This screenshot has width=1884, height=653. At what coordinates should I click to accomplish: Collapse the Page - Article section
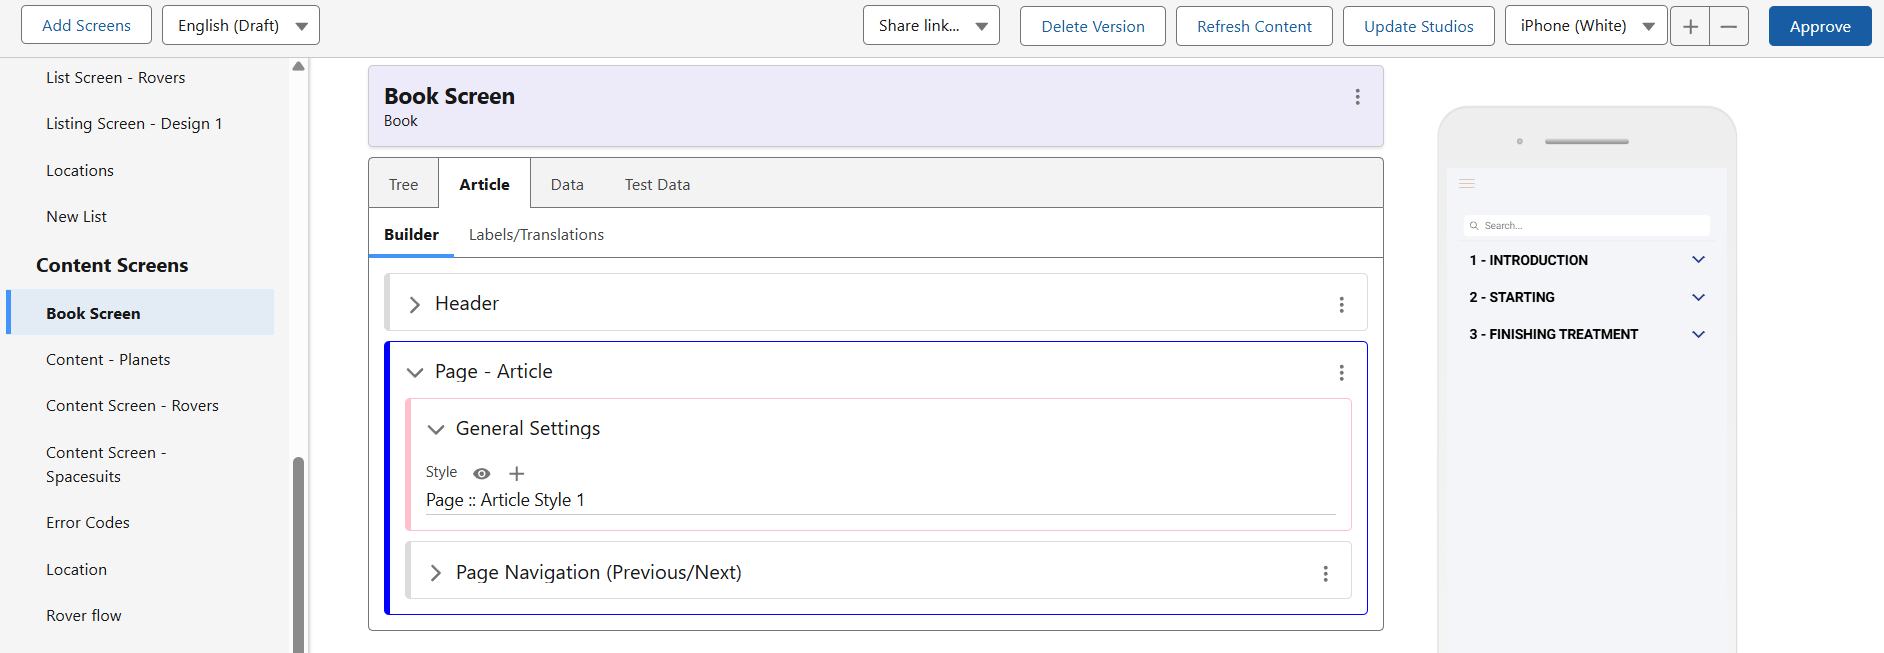click(x=414, y=372)
